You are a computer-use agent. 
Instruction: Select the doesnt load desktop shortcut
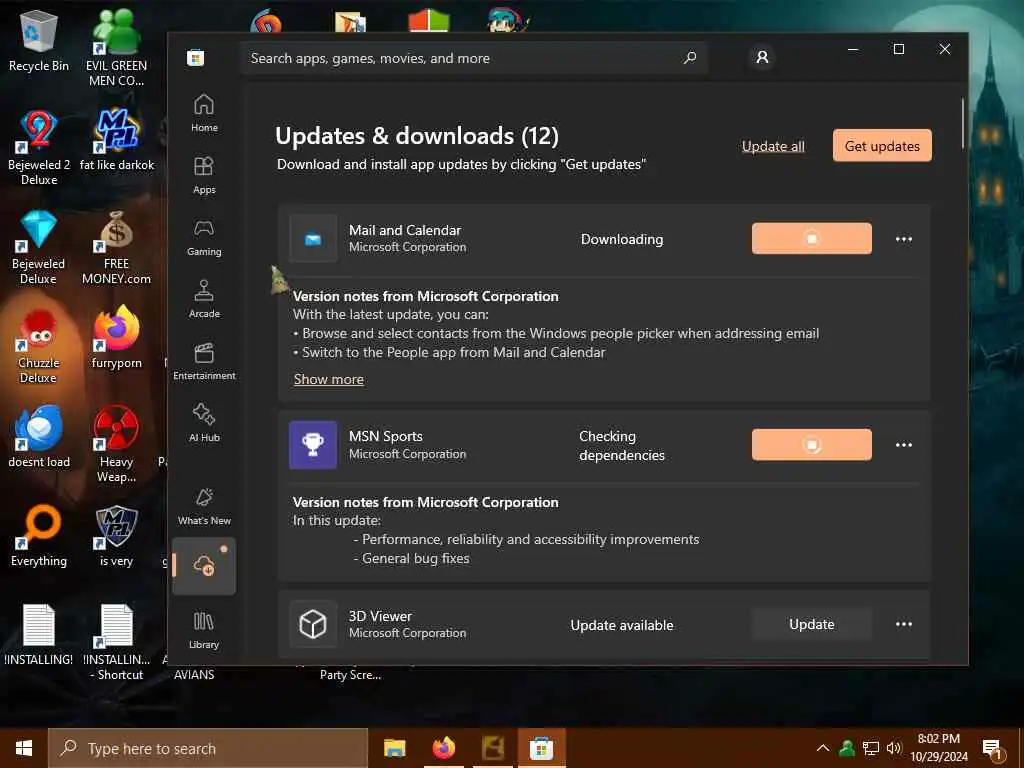(x=39, y=436)
